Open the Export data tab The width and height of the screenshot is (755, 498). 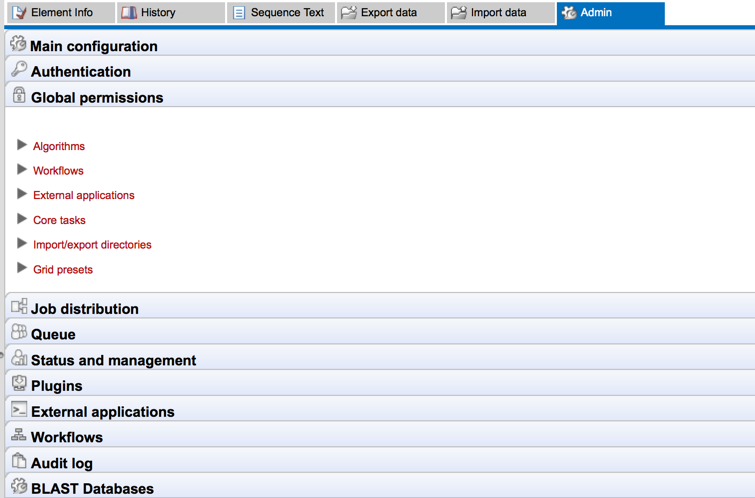(388, 13)
